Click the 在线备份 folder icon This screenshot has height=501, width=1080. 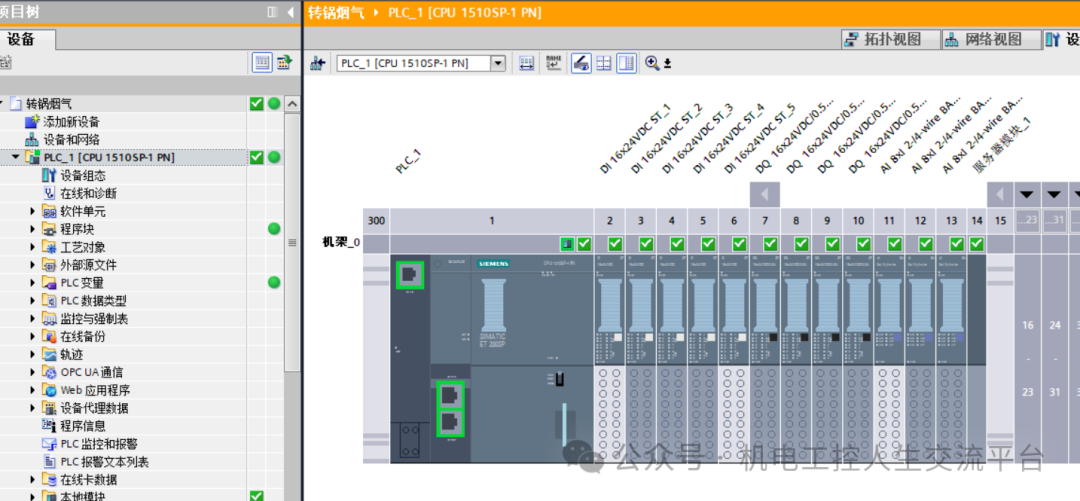pyautogui.click(x=50, y=337)
